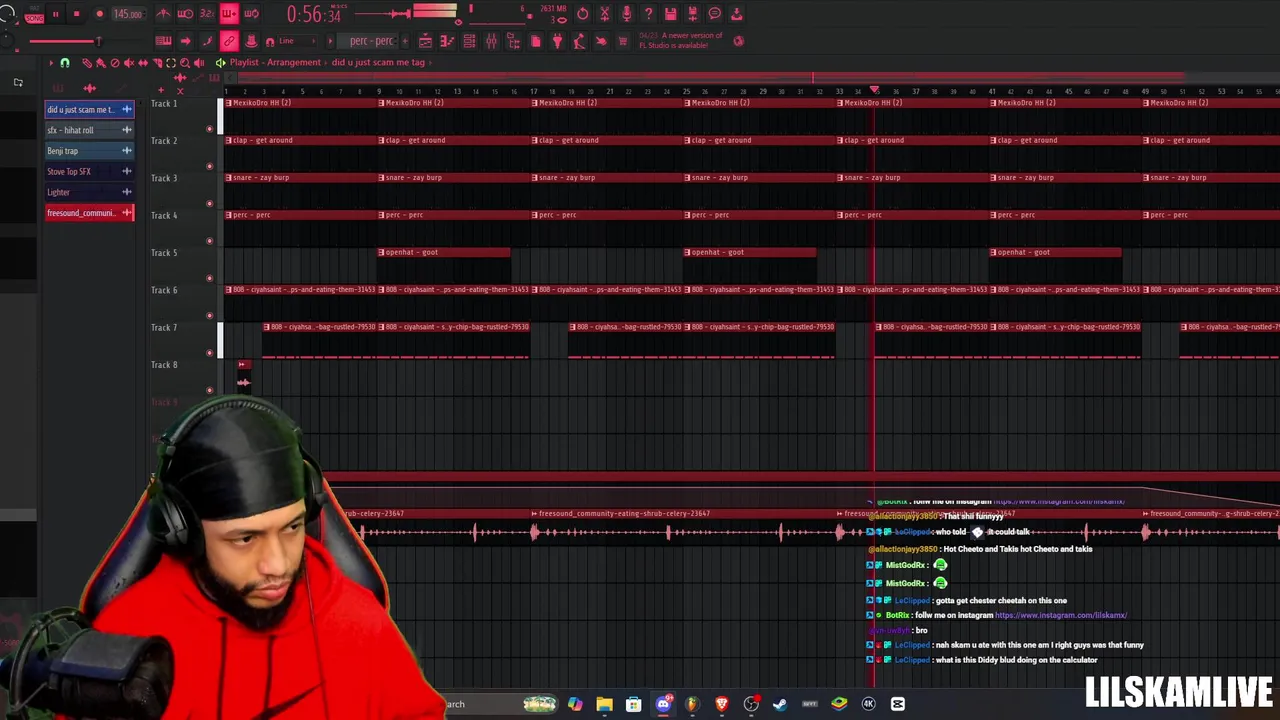Toggle wait for input to start

point(185,14)
